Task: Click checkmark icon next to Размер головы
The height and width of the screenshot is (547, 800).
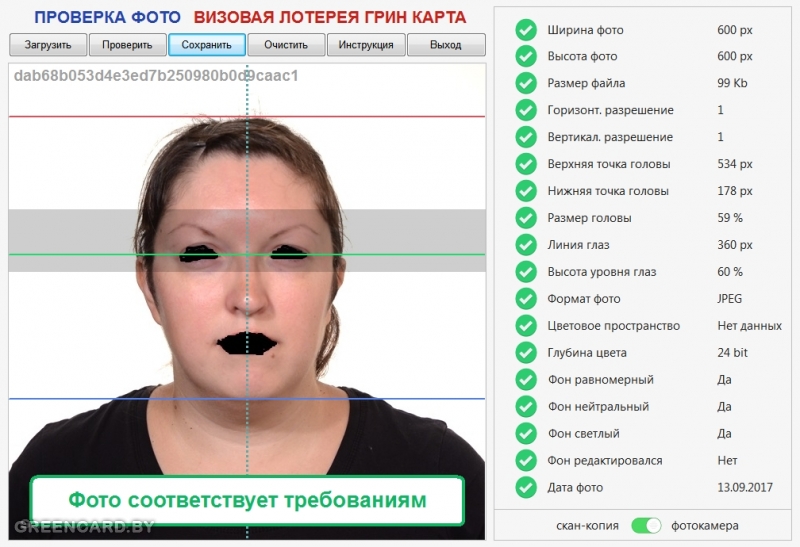Action: (526, 218)
